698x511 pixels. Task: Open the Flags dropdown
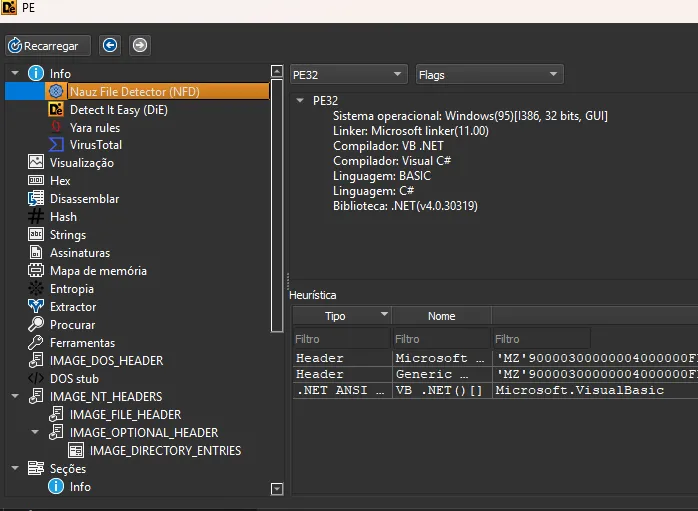[x=489, y=75]
